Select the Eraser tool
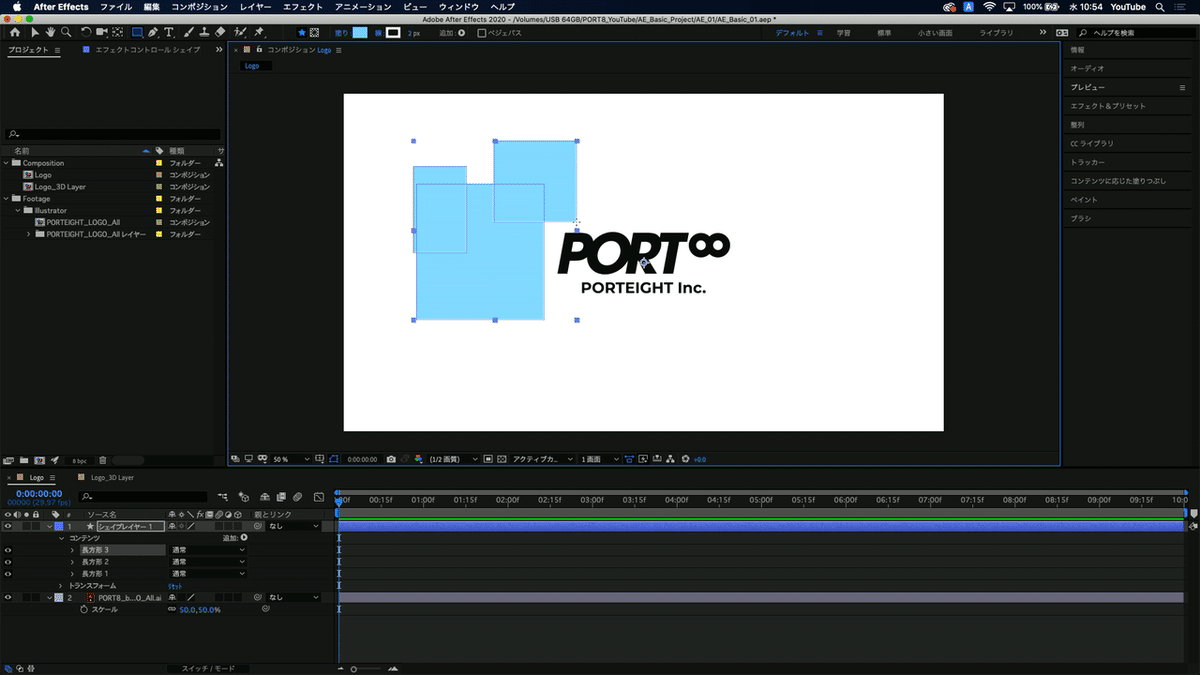This screenshot has width=1200, height=675. [x=221, y=32]
